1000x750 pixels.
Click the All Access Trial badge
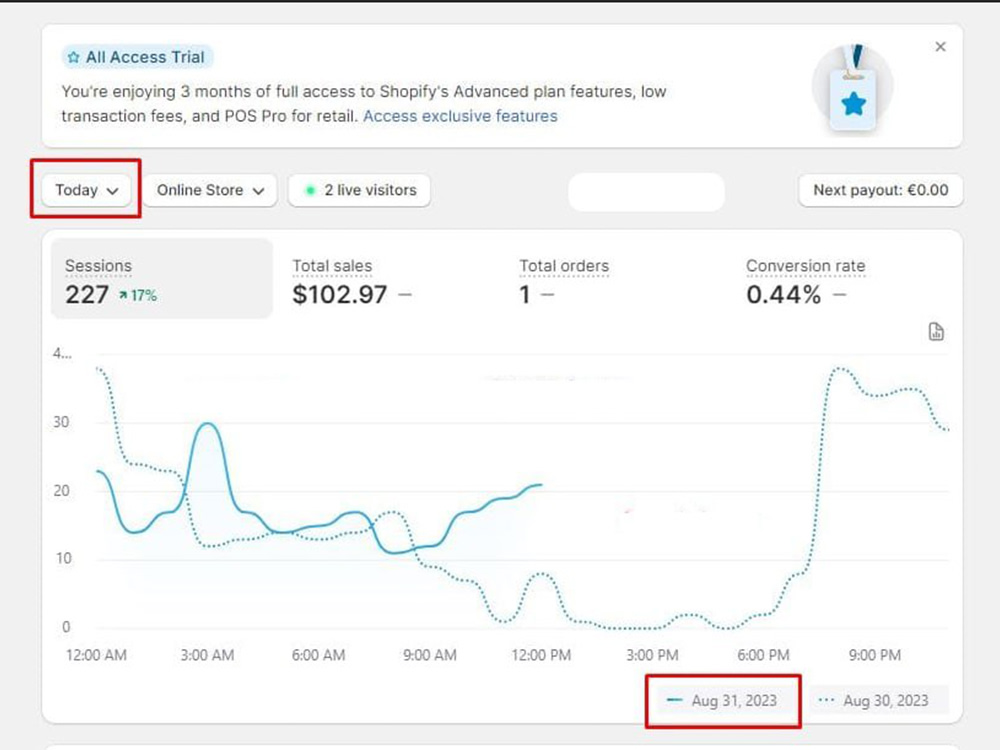point(137,57)
